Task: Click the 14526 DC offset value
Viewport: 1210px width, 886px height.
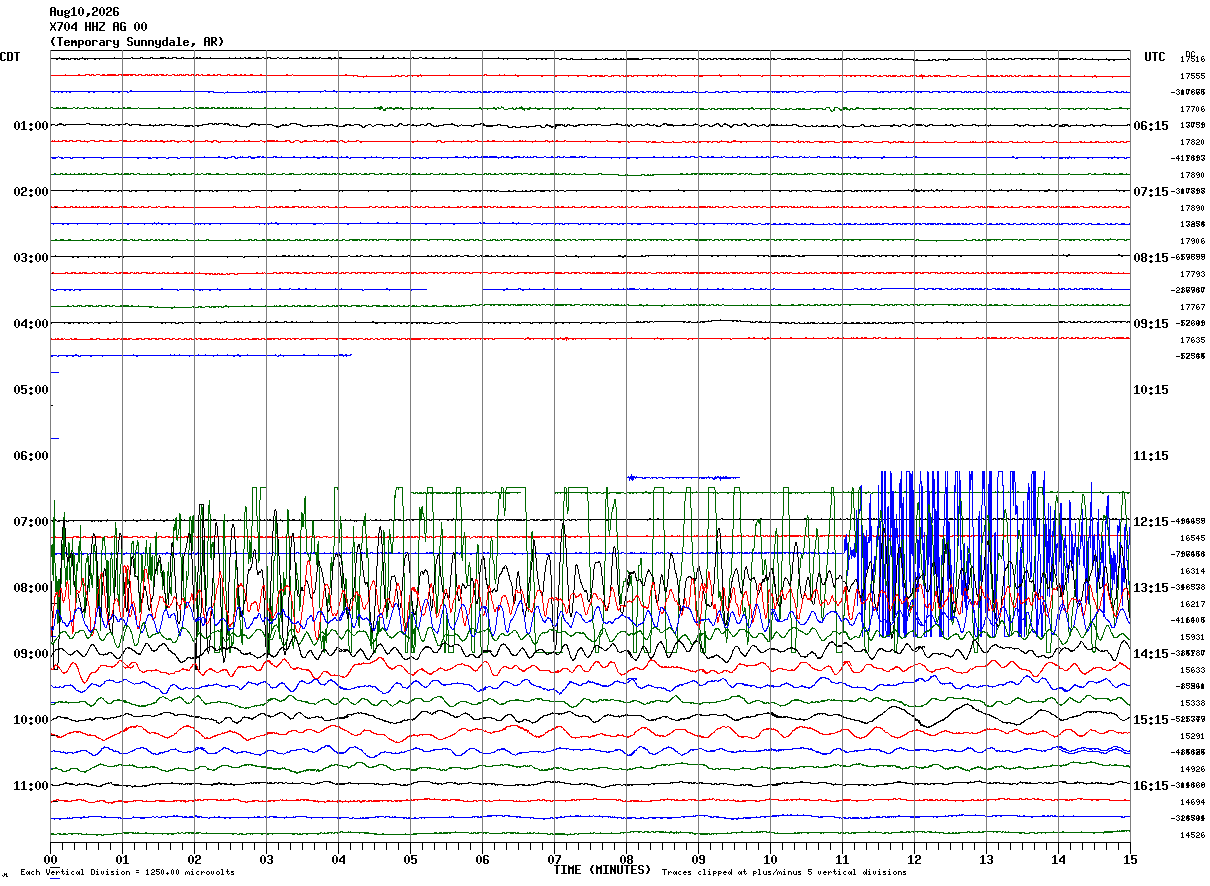Action: point(1192,835)
